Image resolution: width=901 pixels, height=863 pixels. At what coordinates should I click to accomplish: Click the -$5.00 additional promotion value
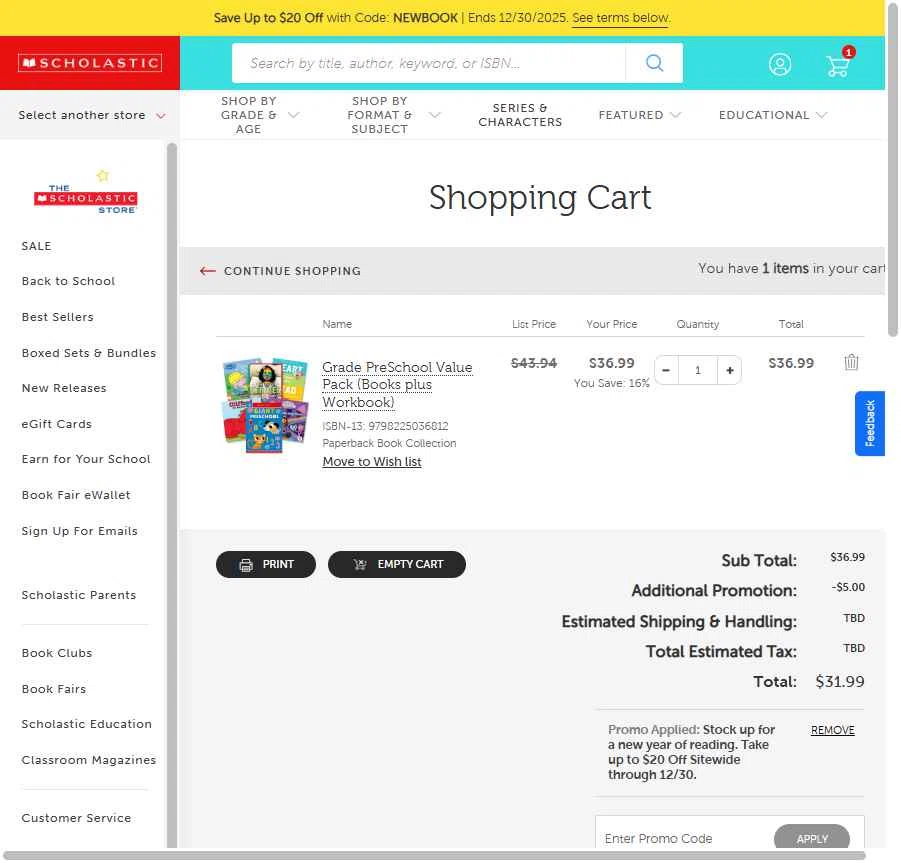tap(848, 587)
